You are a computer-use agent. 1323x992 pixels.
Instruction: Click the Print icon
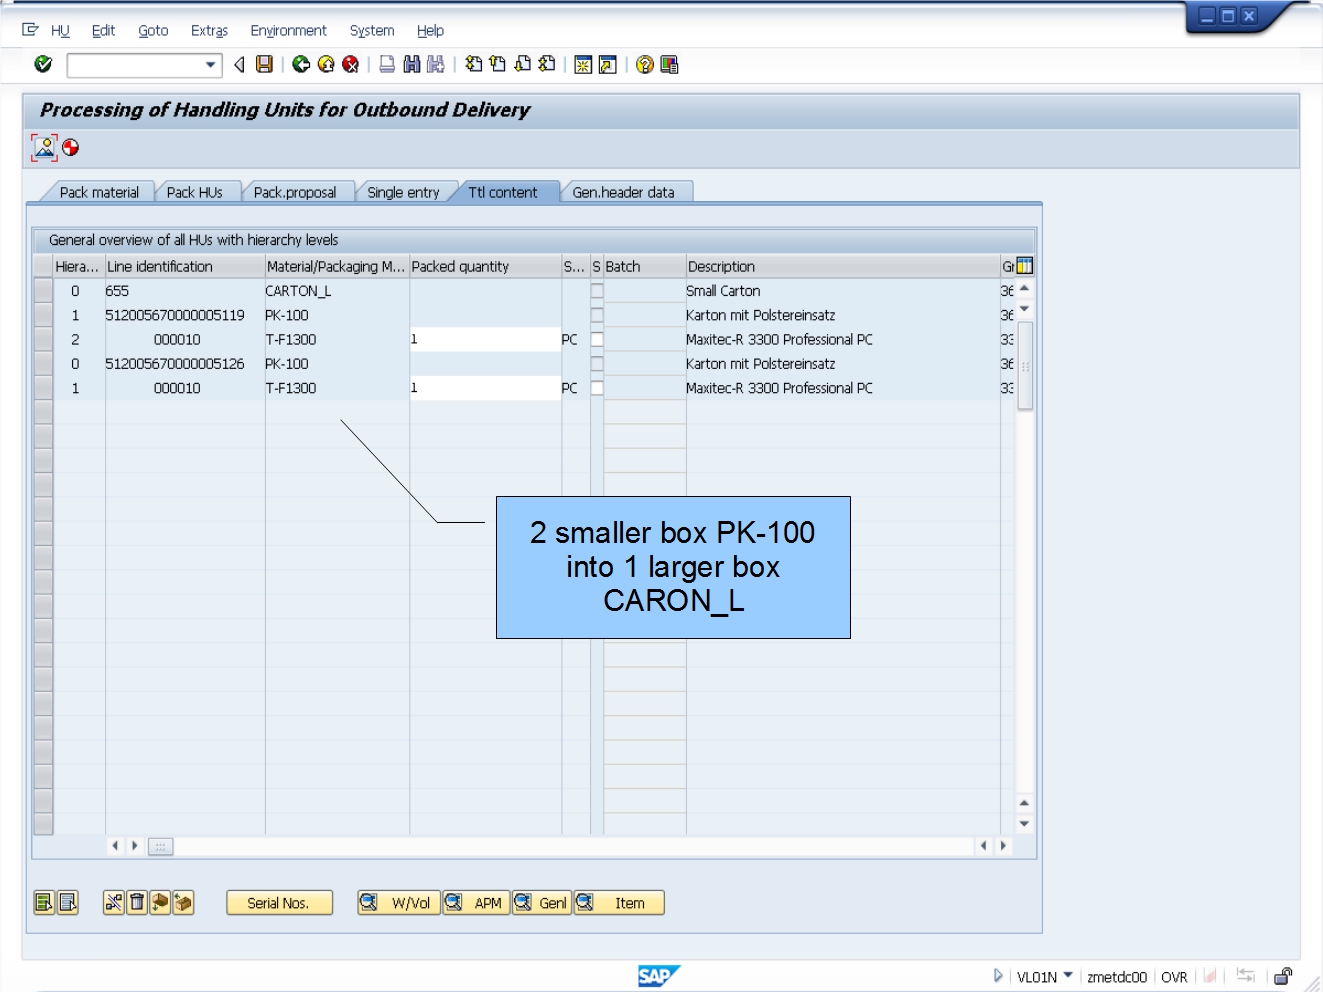point(385,64)
